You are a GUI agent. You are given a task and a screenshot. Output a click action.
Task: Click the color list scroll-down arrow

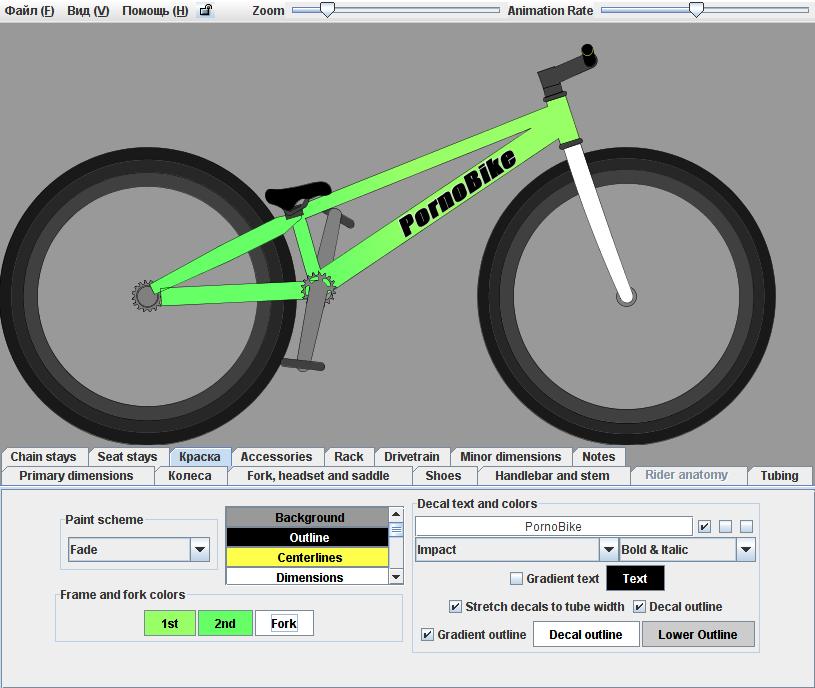point(396,577)
